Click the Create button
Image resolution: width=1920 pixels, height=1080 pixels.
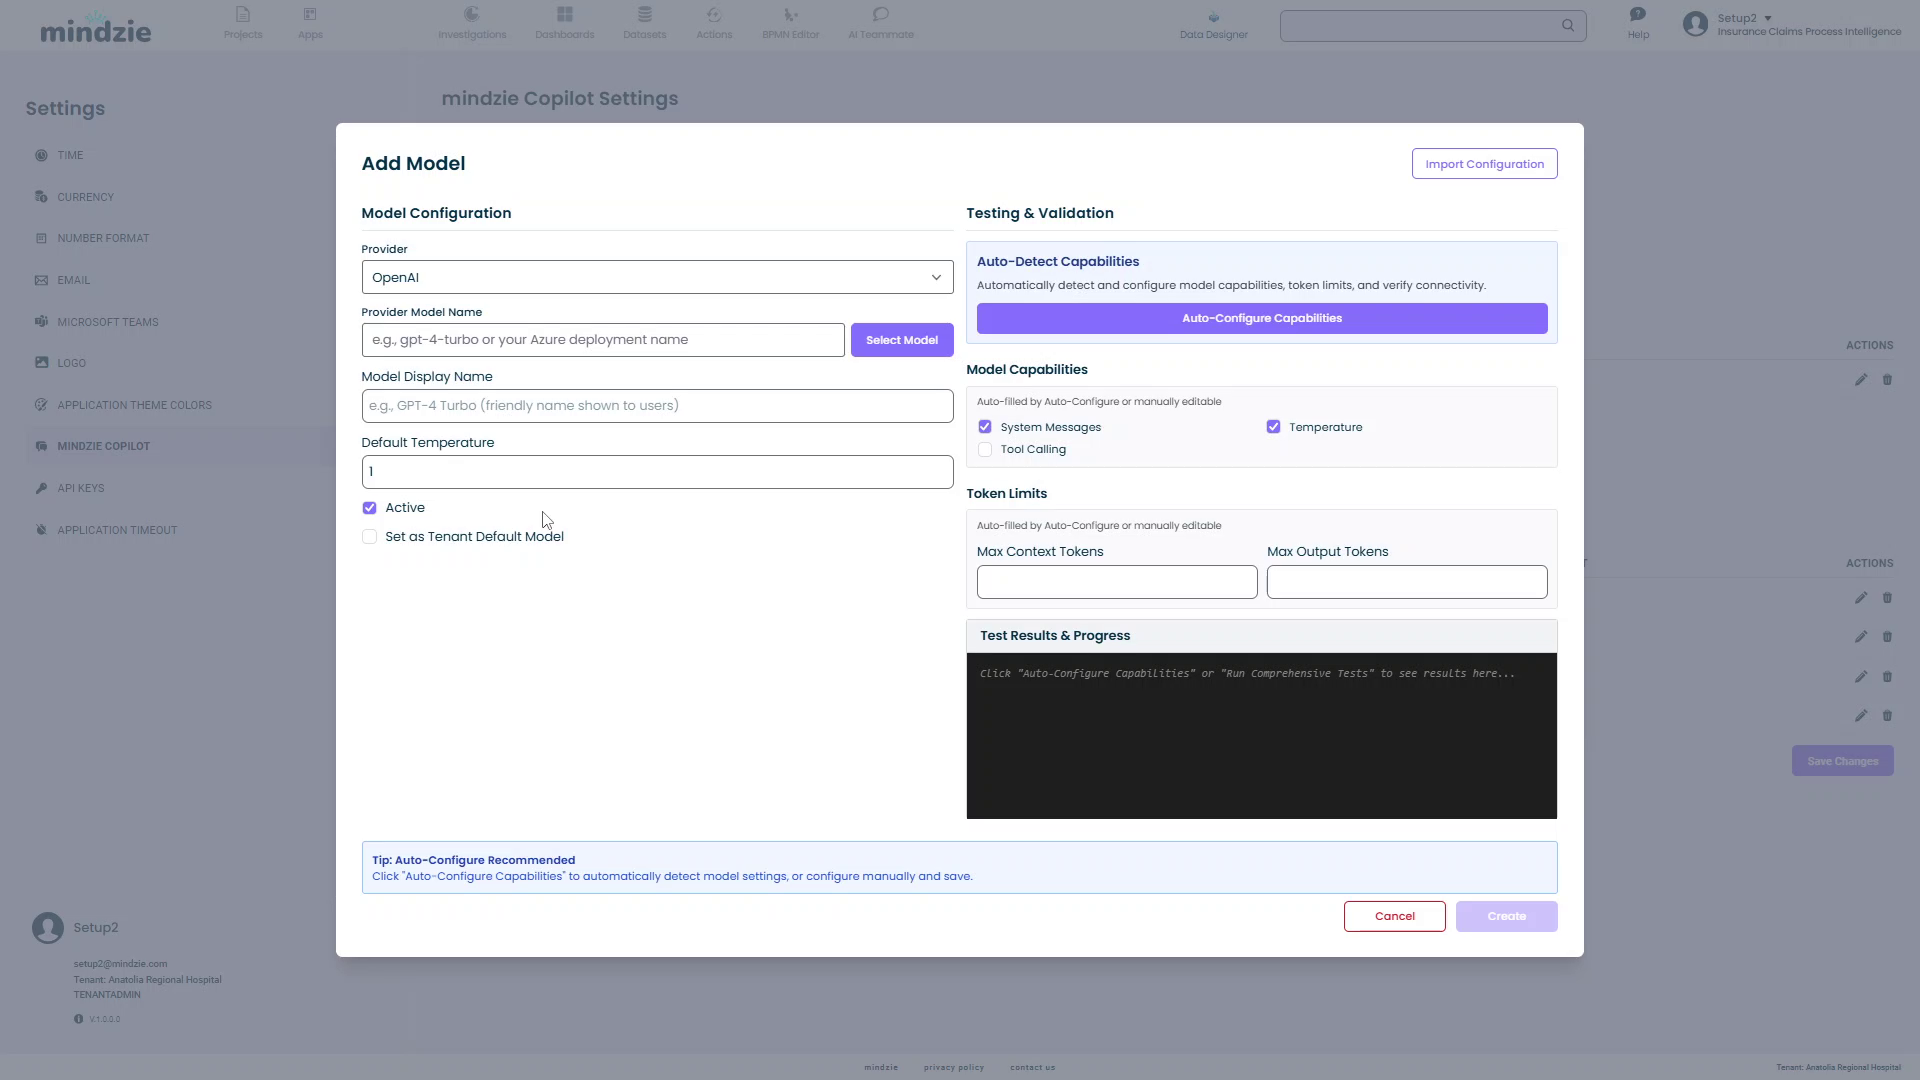click(x=1506, y=916)
